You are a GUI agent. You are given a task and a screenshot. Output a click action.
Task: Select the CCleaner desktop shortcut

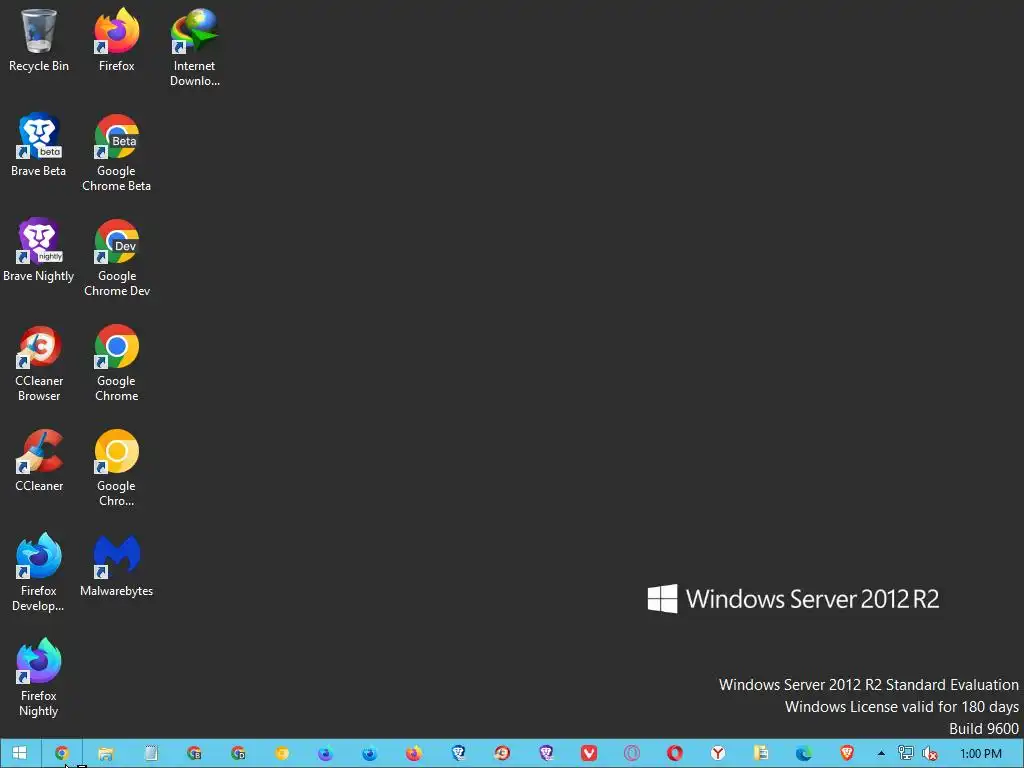(39, 460)
